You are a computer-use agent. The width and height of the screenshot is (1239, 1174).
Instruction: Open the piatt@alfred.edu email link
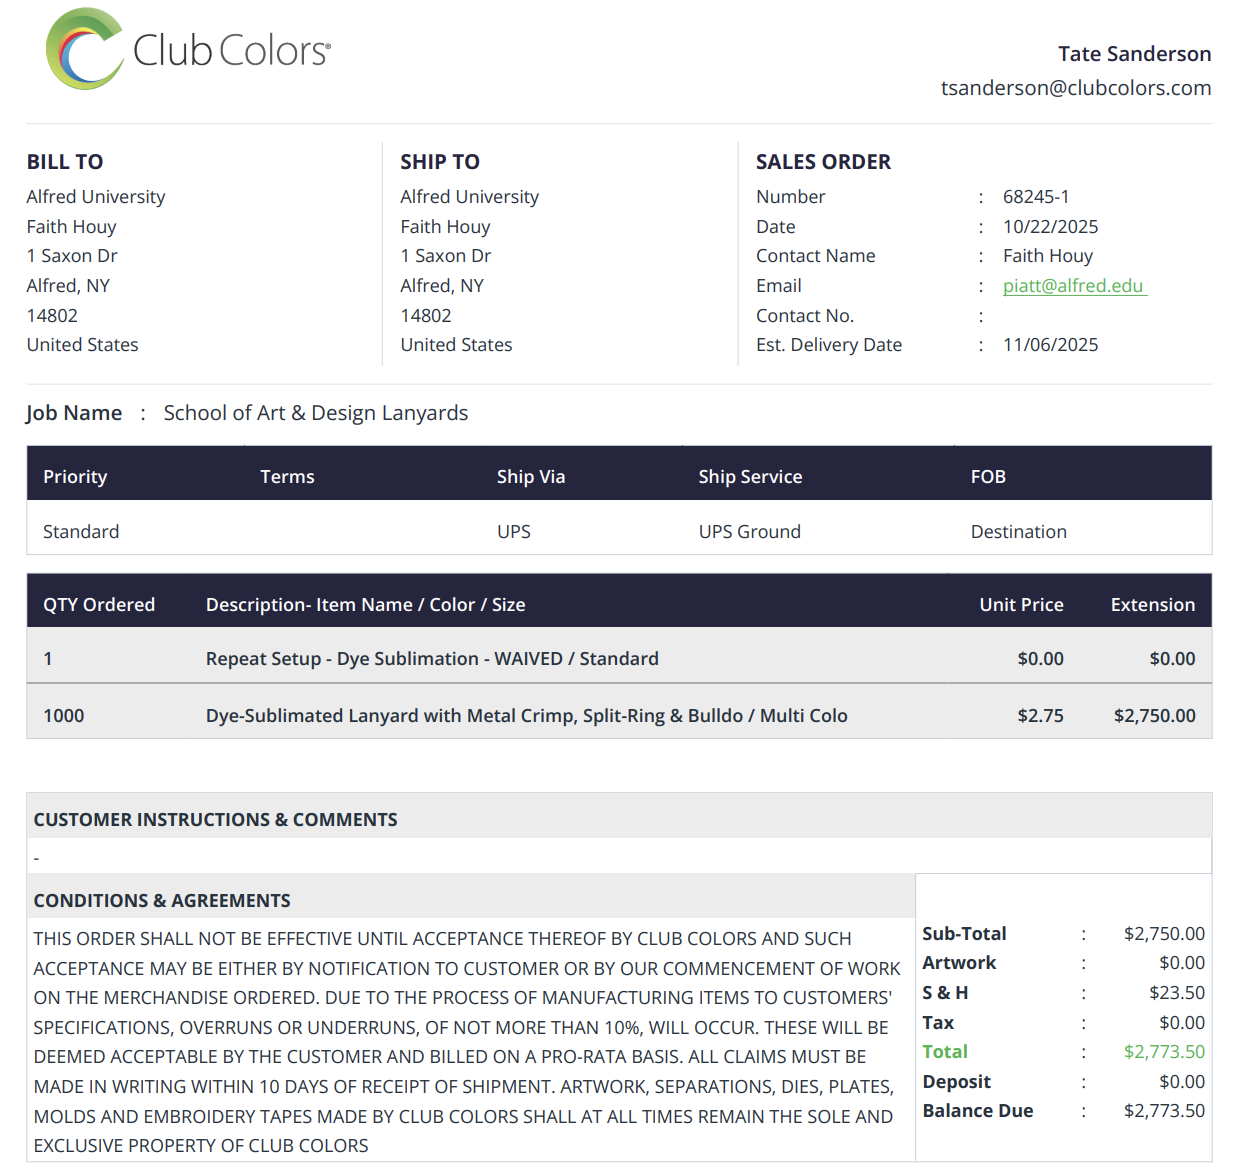1074,286
